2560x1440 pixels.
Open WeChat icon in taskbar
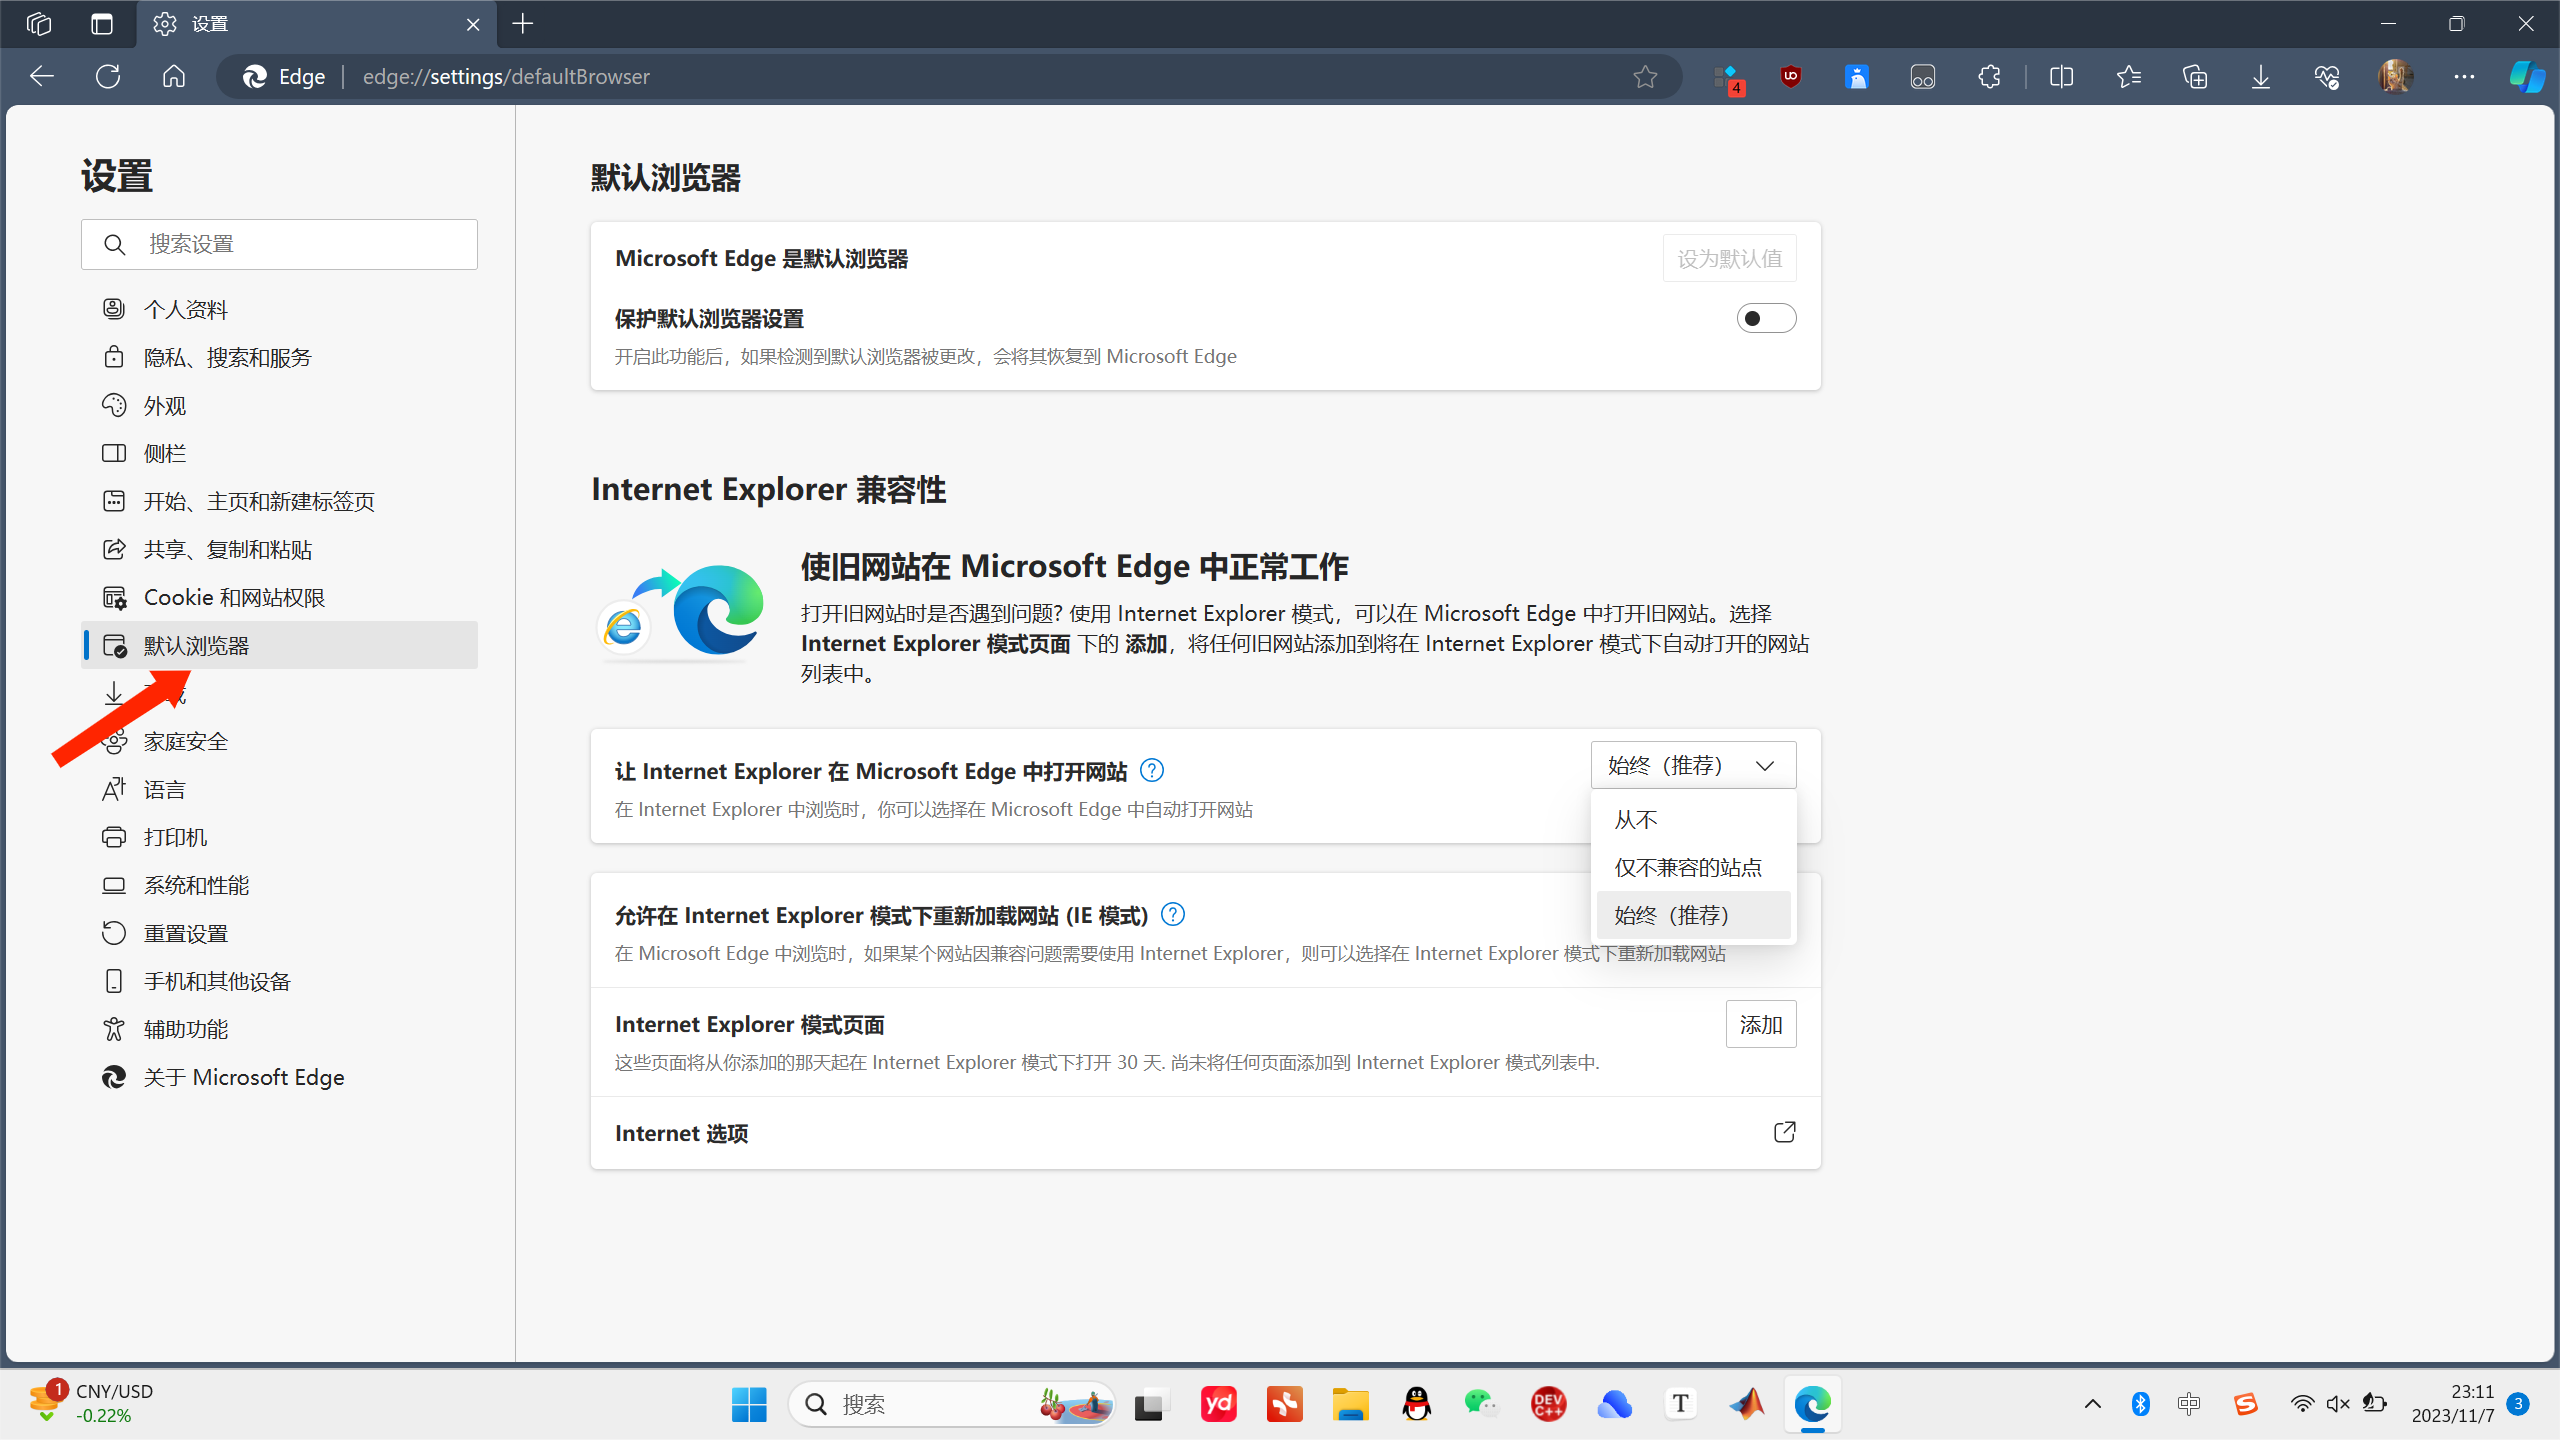click(x=1482, y=1404)
